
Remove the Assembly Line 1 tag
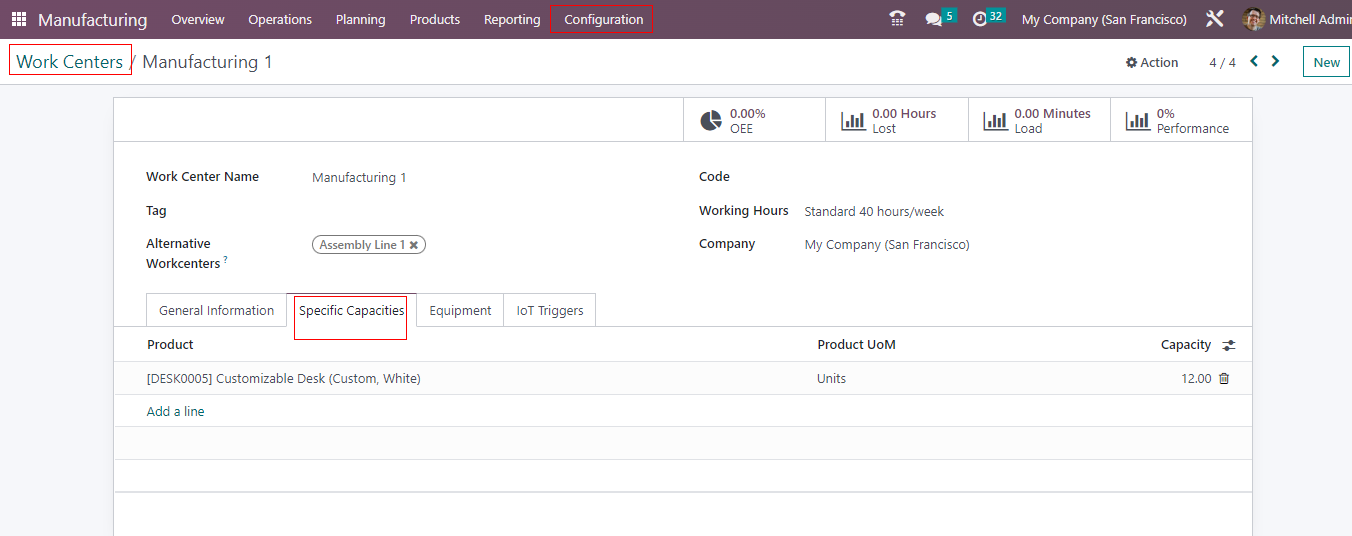(414, 245)
